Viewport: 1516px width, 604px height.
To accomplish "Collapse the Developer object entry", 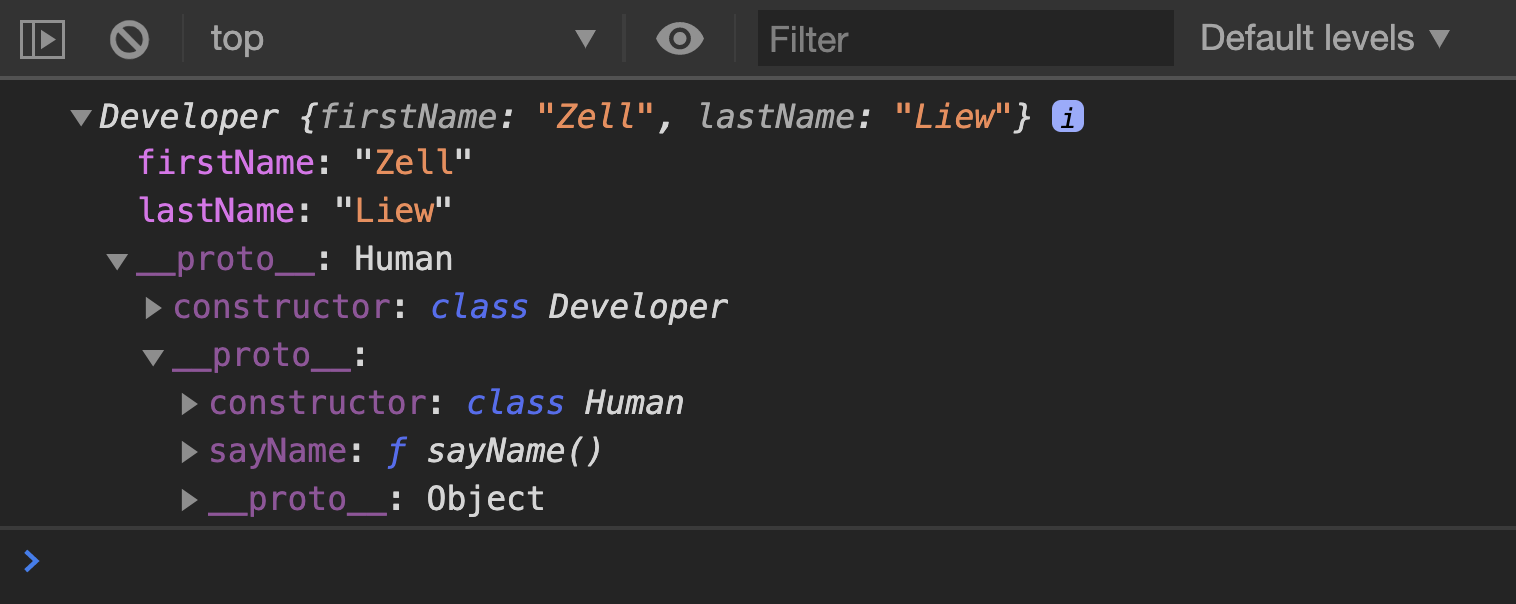I will tap(80, 116).
